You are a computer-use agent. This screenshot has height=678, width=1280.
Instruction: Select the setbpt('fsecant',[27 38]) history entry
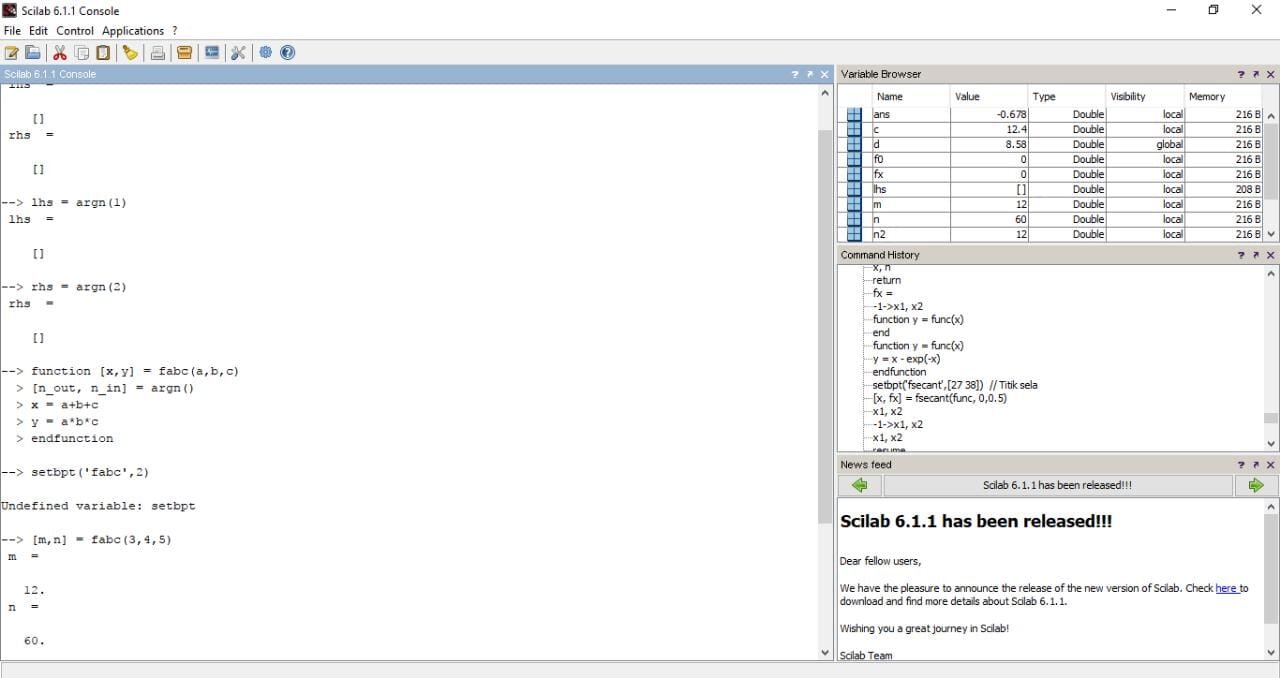pyautogui.click(x=955, y=385)
